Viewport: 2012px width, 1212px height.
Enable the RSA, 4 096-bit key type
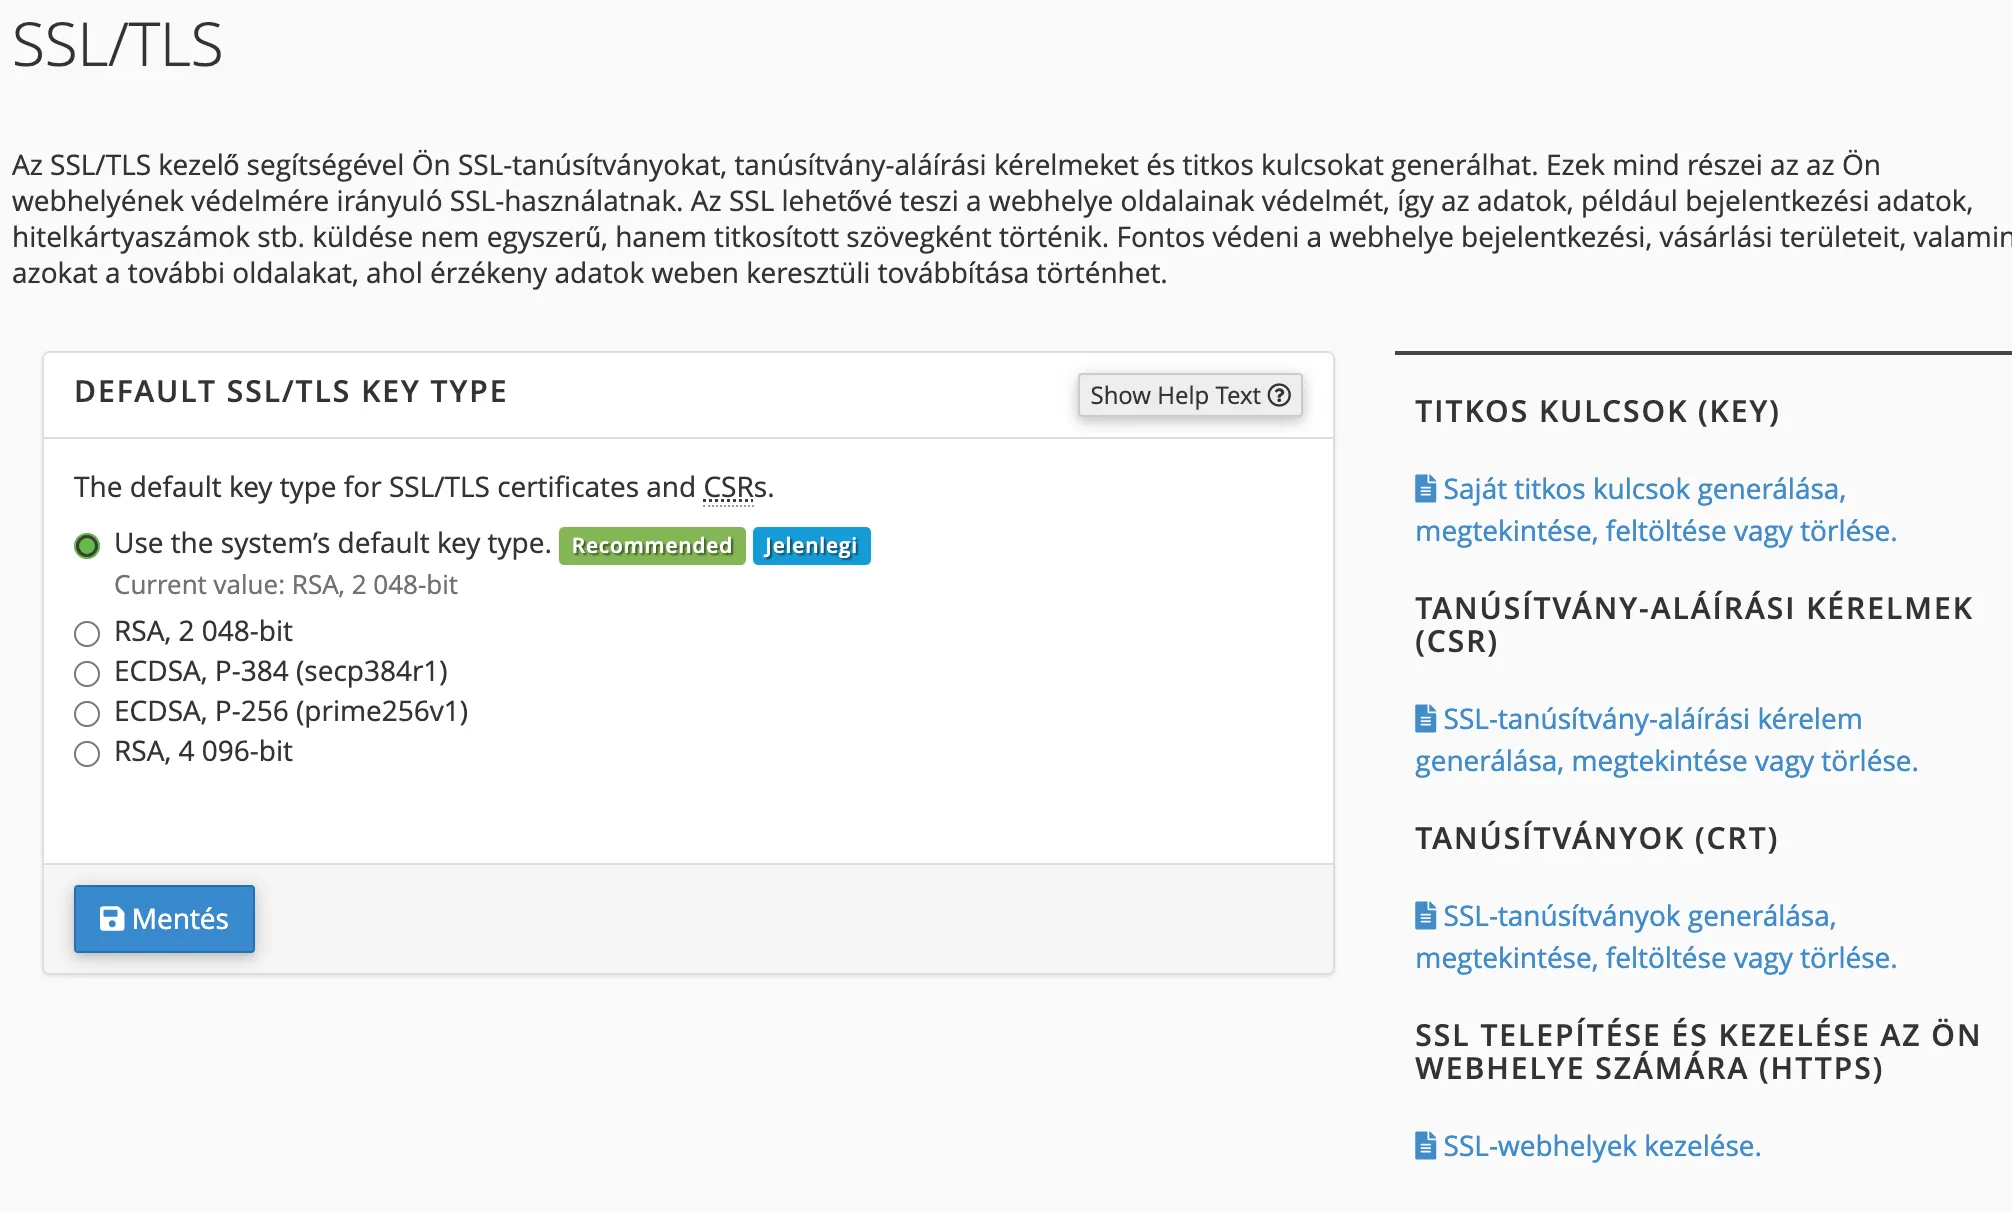point(86,750)
